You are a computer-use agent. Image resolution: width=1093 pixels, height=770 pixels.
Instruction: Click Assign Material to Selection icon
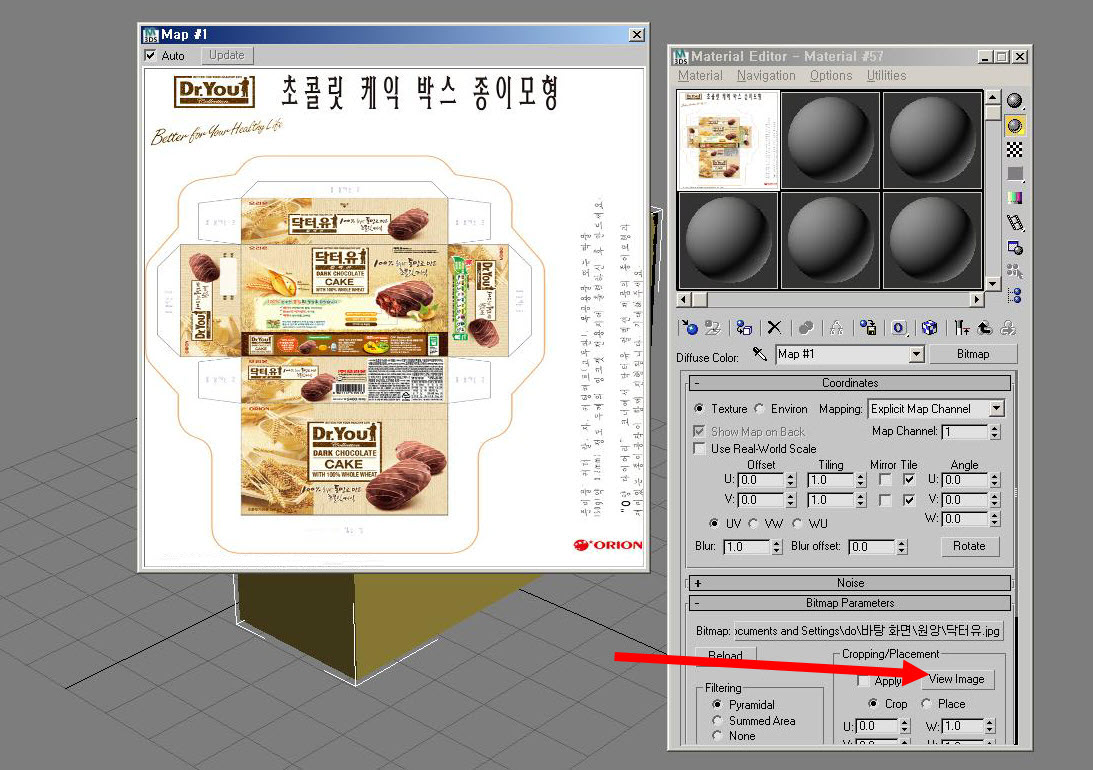(744, 328)
